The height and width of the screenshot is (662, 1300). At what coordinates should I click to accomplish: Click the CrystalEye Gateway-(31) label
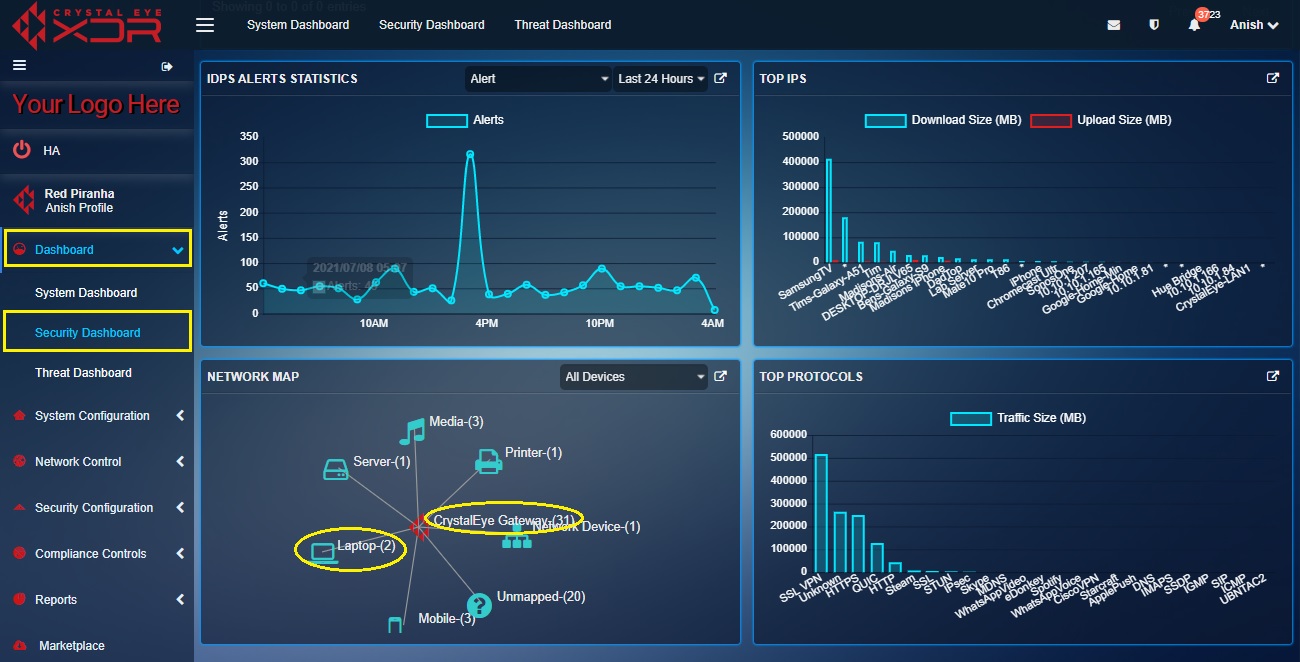pos(506,521)
